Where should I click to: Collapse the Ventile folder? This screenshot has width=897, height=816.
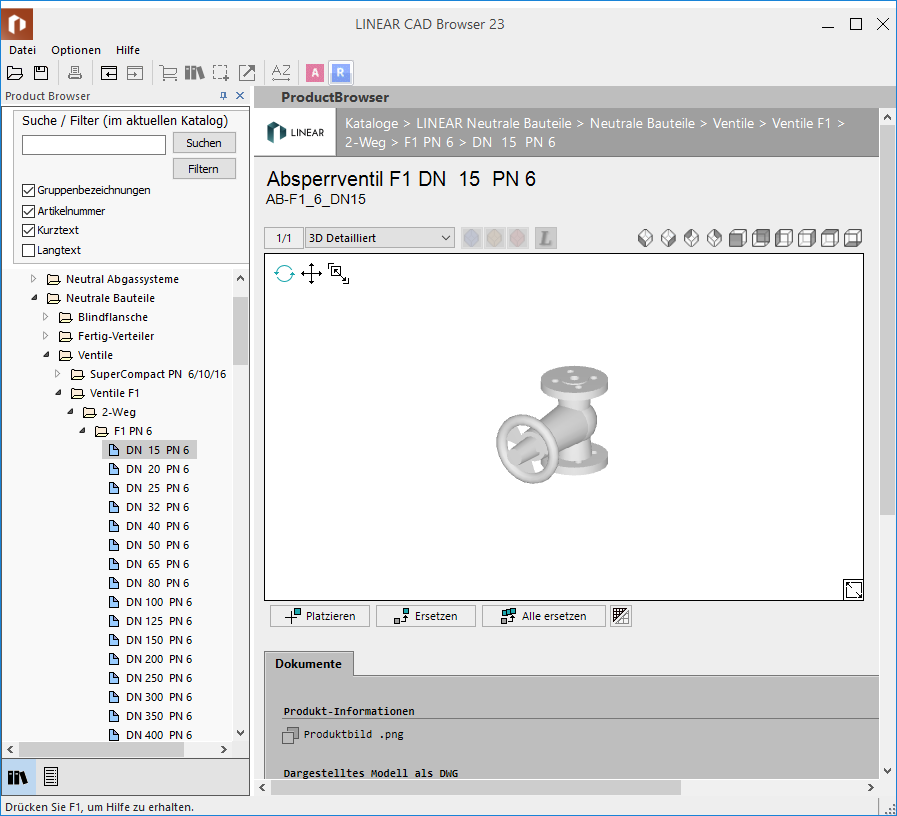tap(46, 355)
